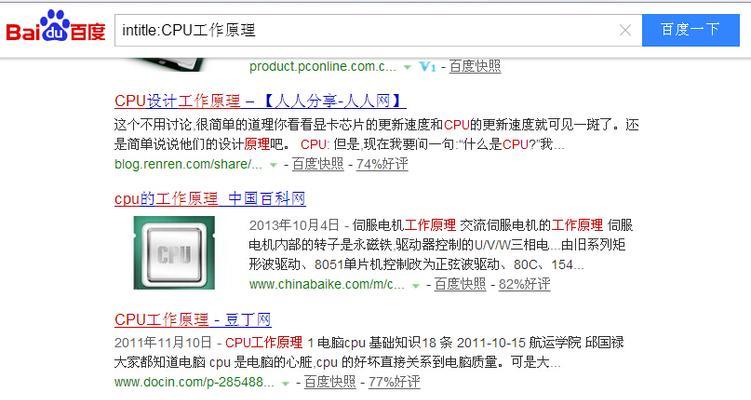View the 77%好评 rating link
The width and height of the screenshot is (751, 400).
point(394,382)
